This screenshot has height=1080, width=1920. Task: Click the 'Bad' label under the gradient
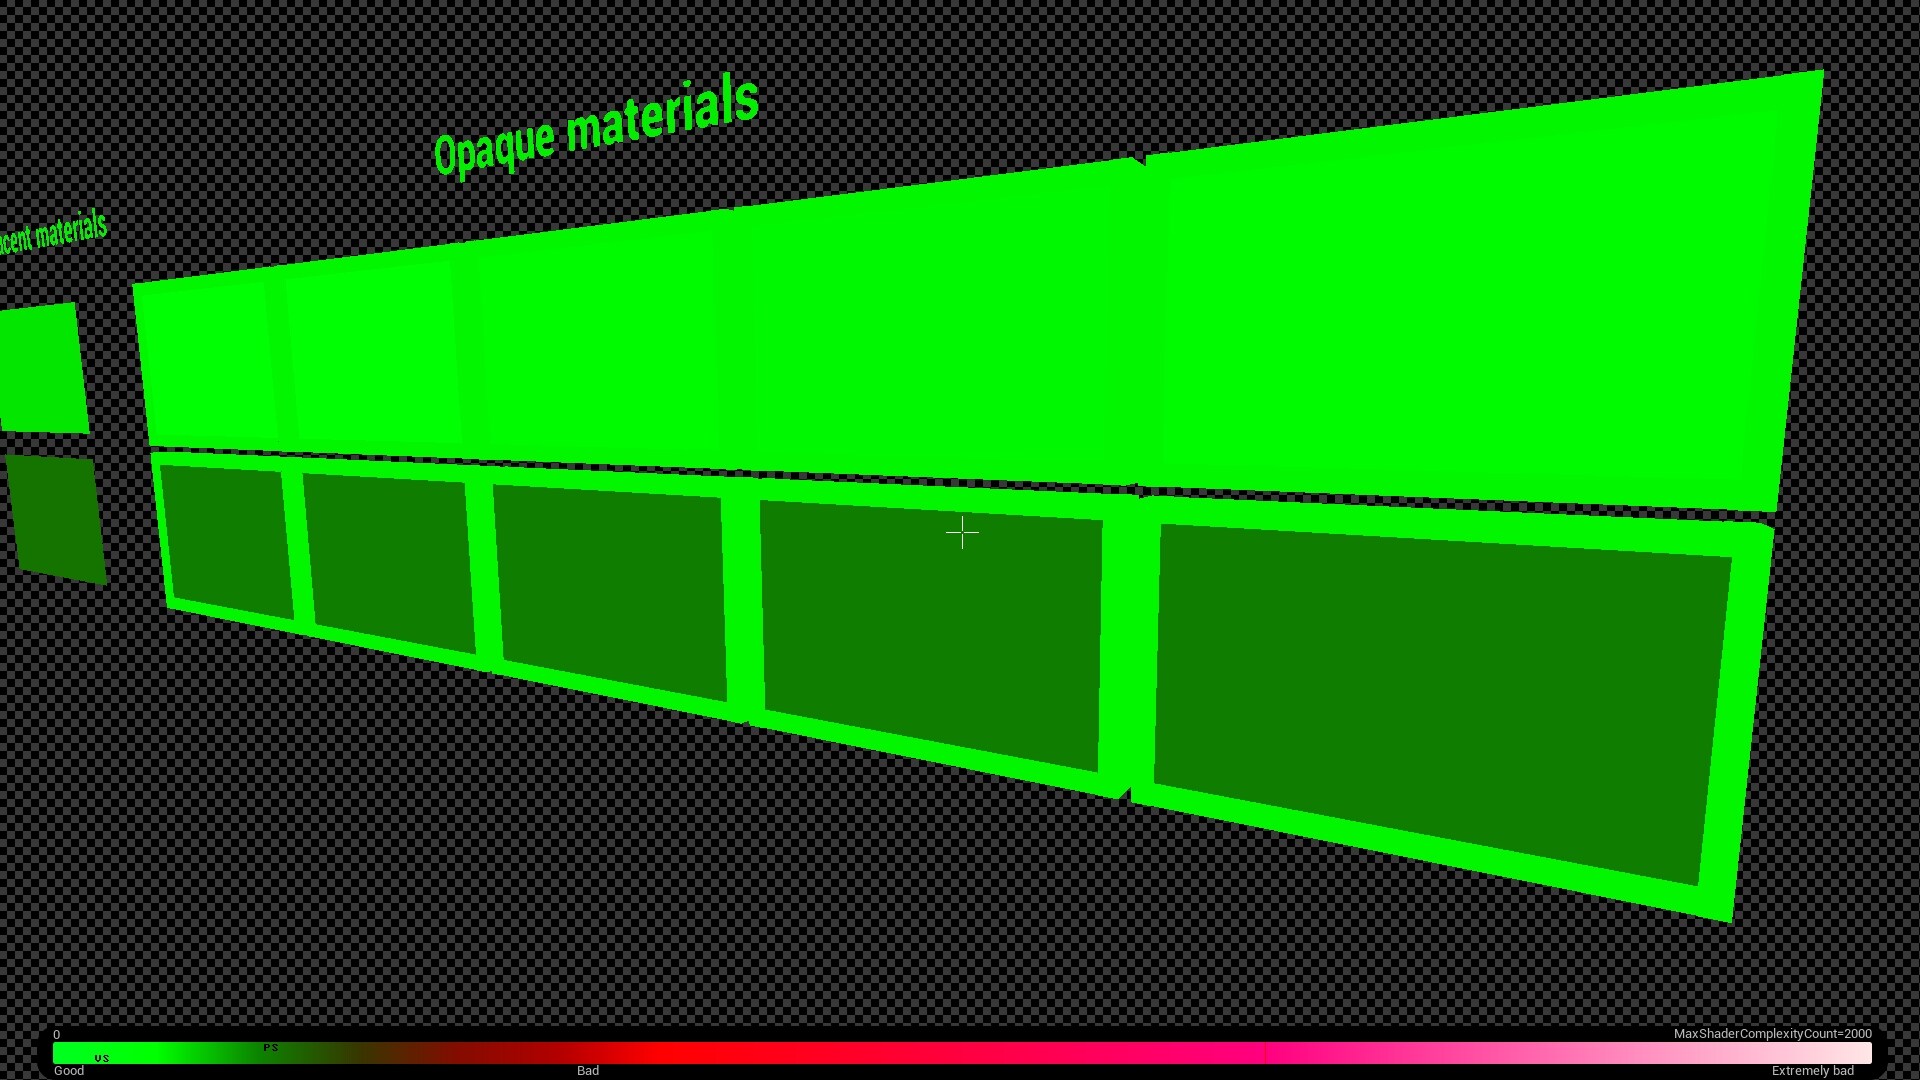[x=588, y=1071]
